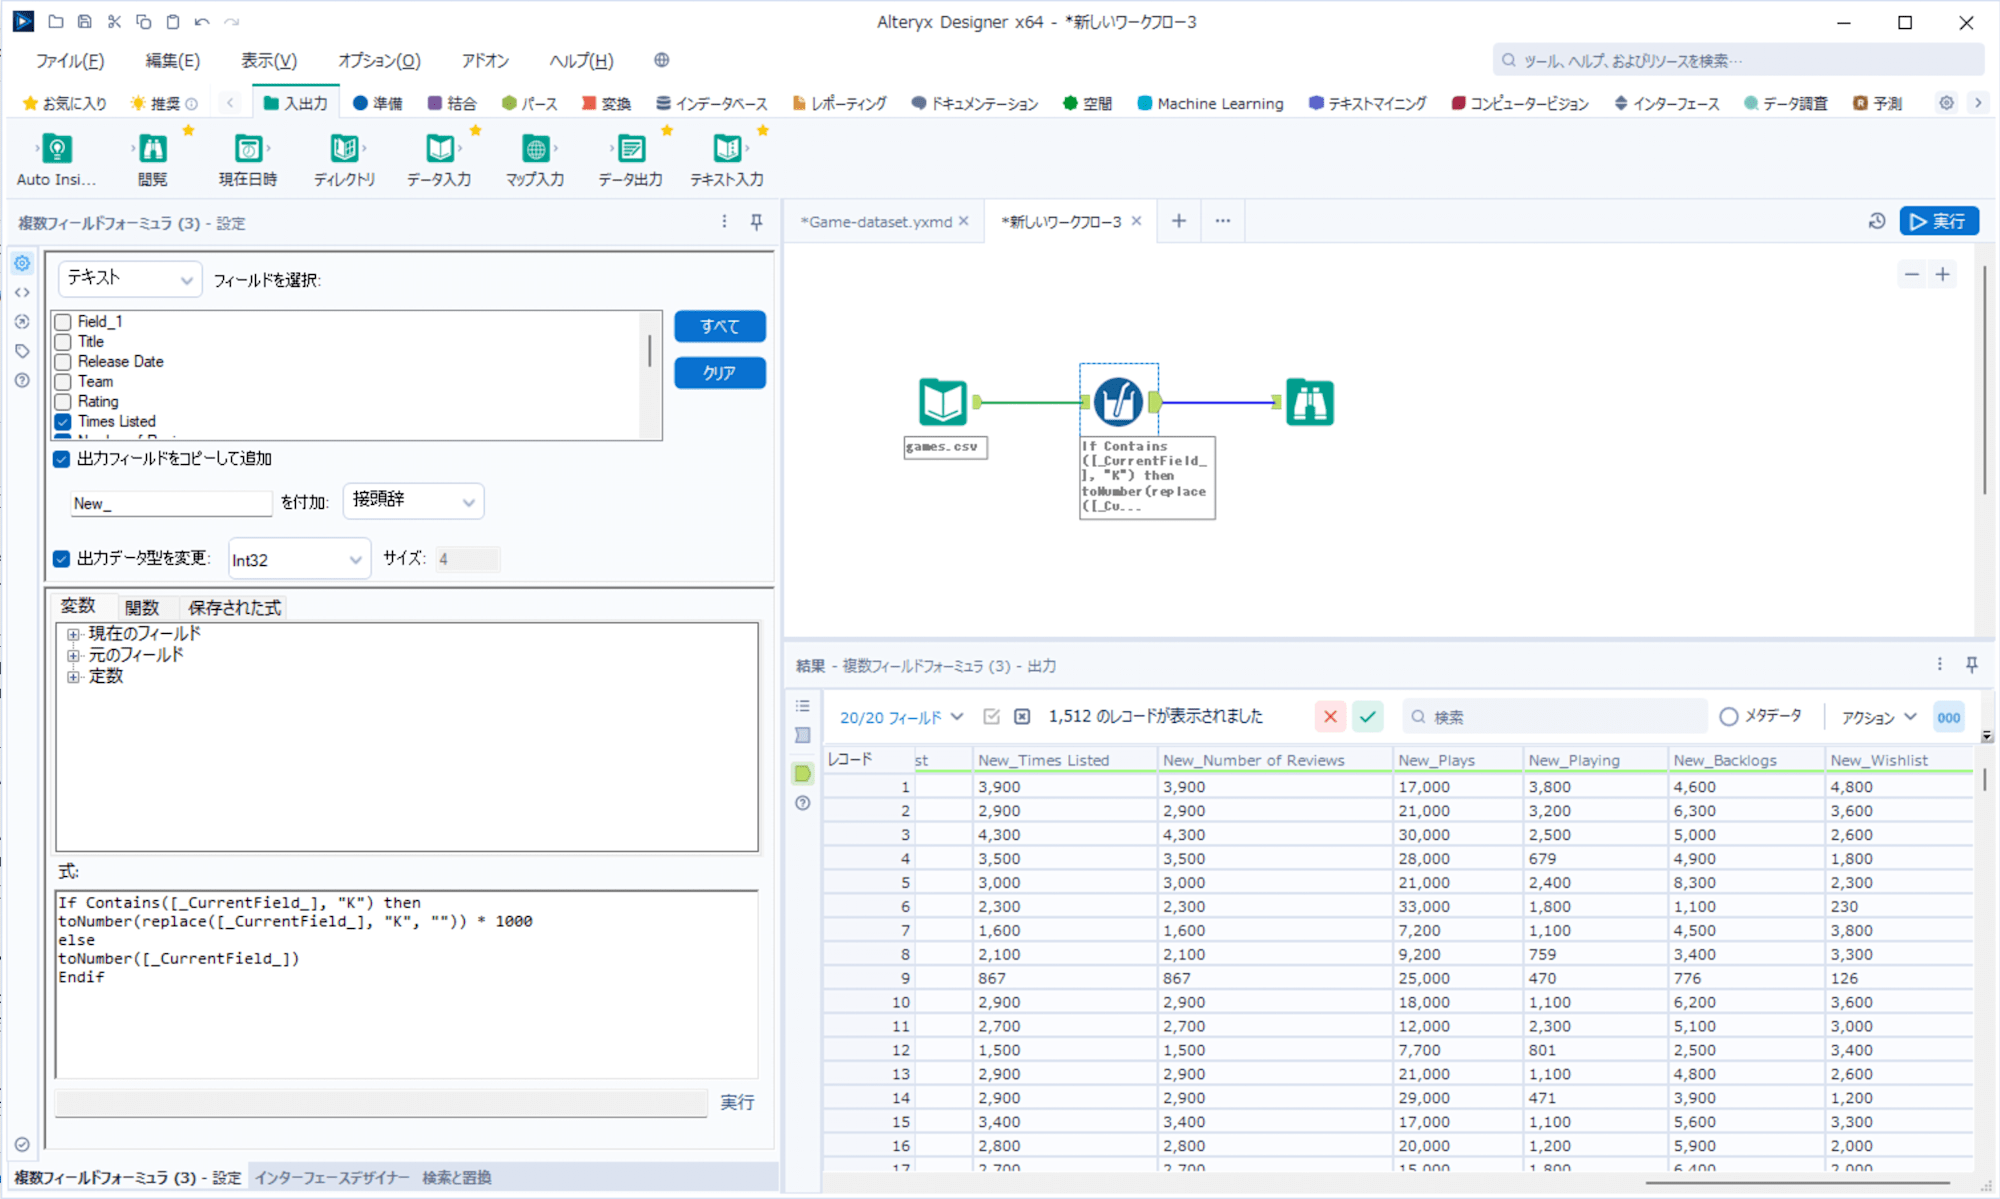
Task: Check the Rating field checkbox
Action: (63, 402)
